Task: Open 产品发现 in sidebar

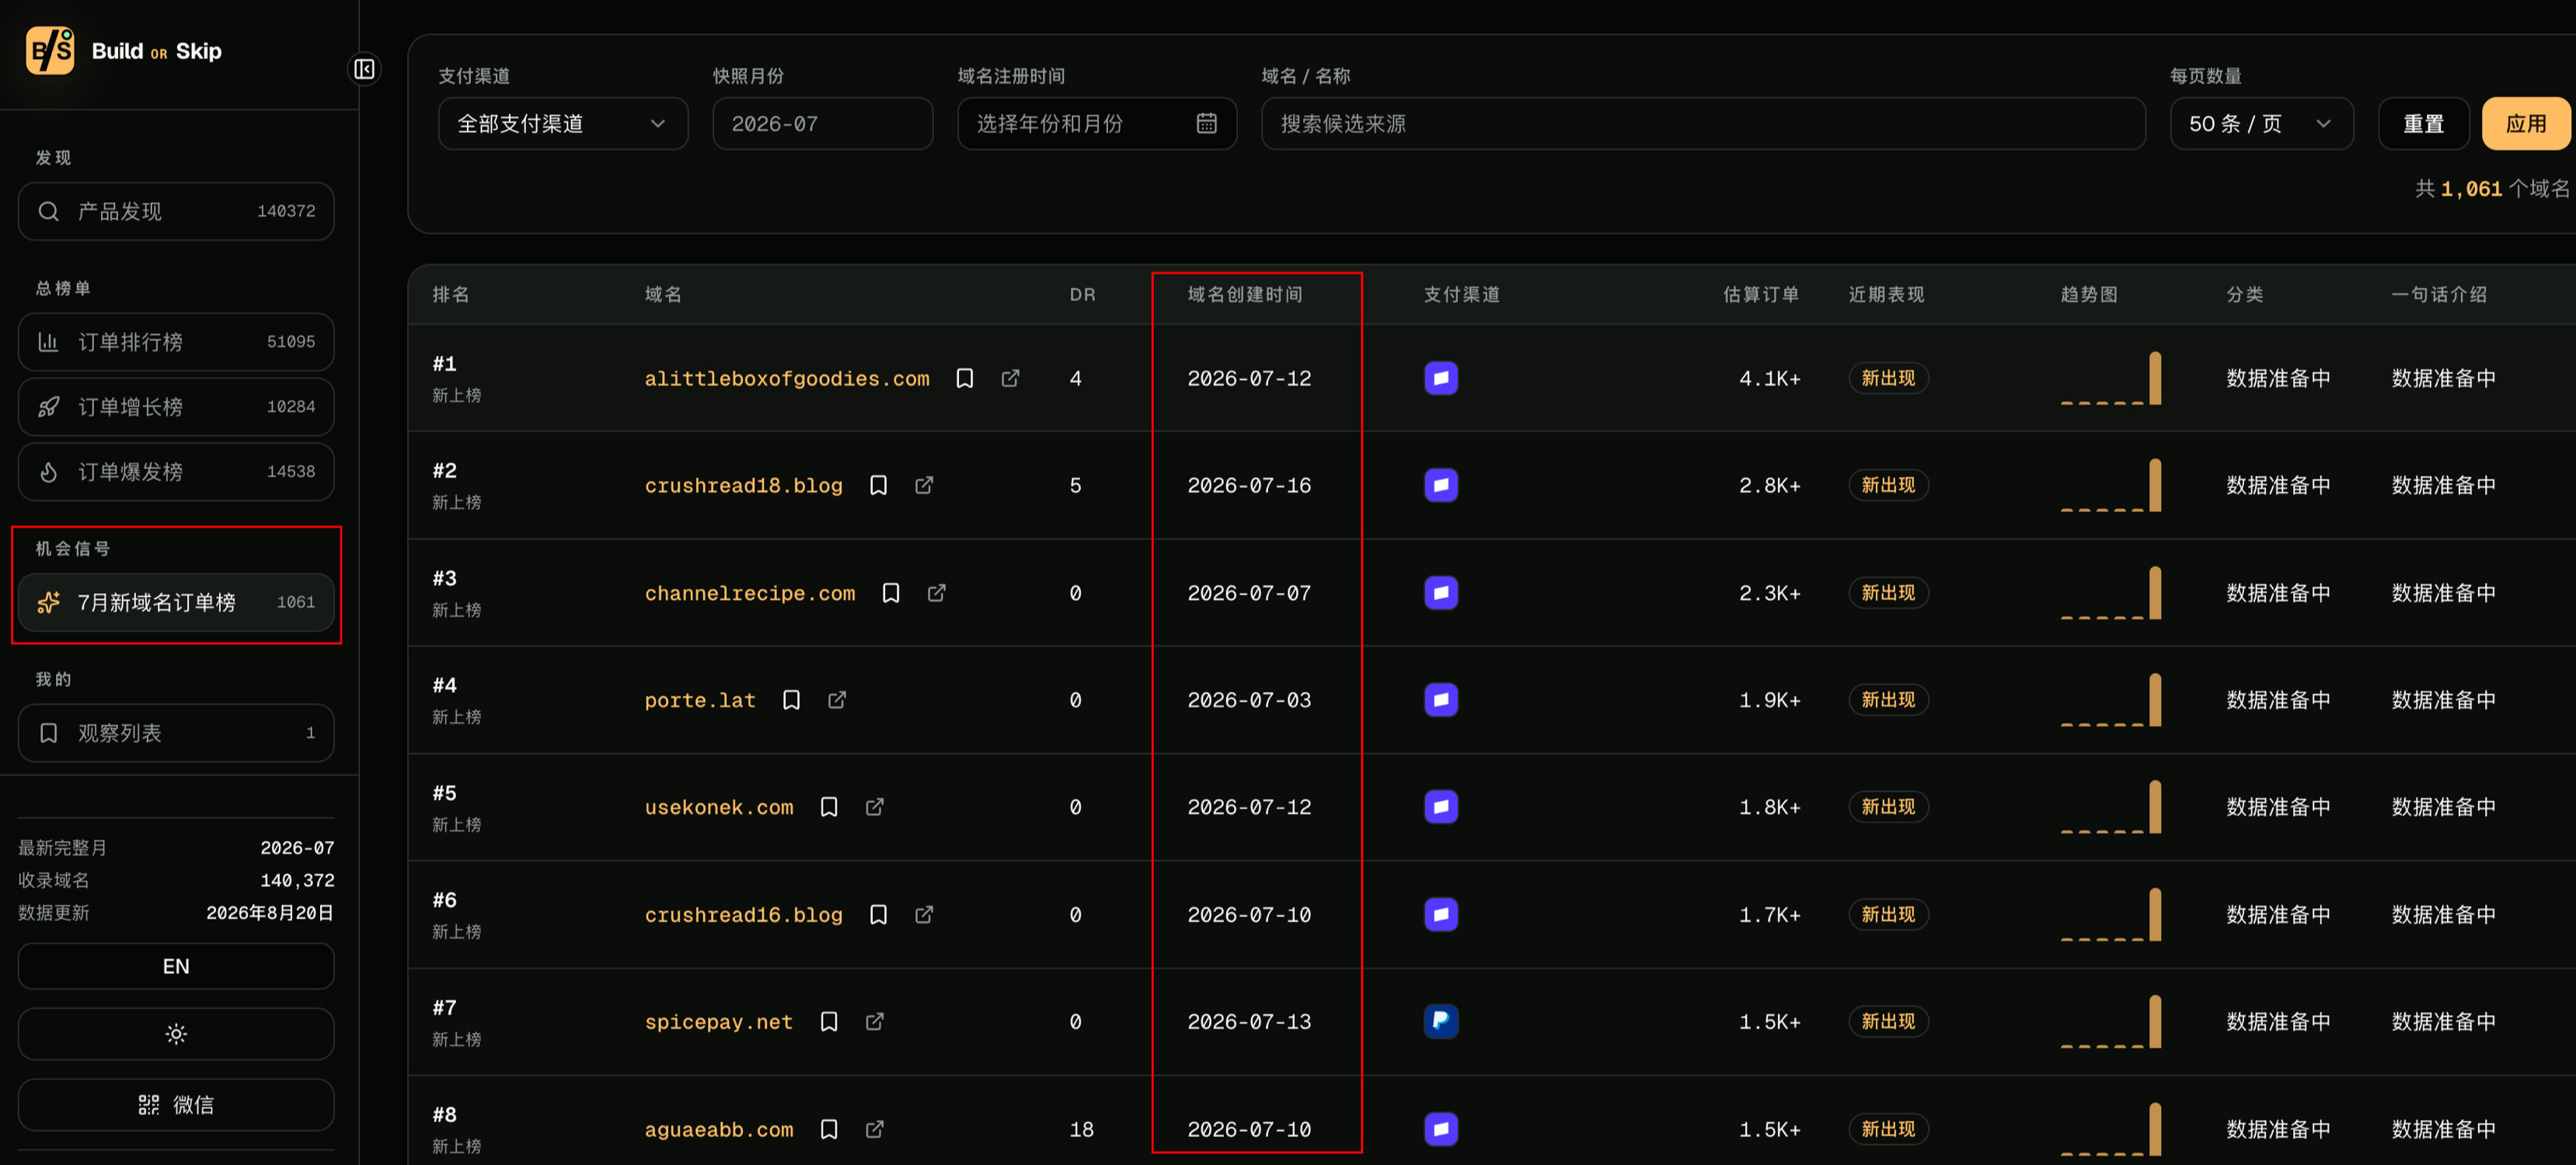Action: pyautogui.click(x=176, y=211)
